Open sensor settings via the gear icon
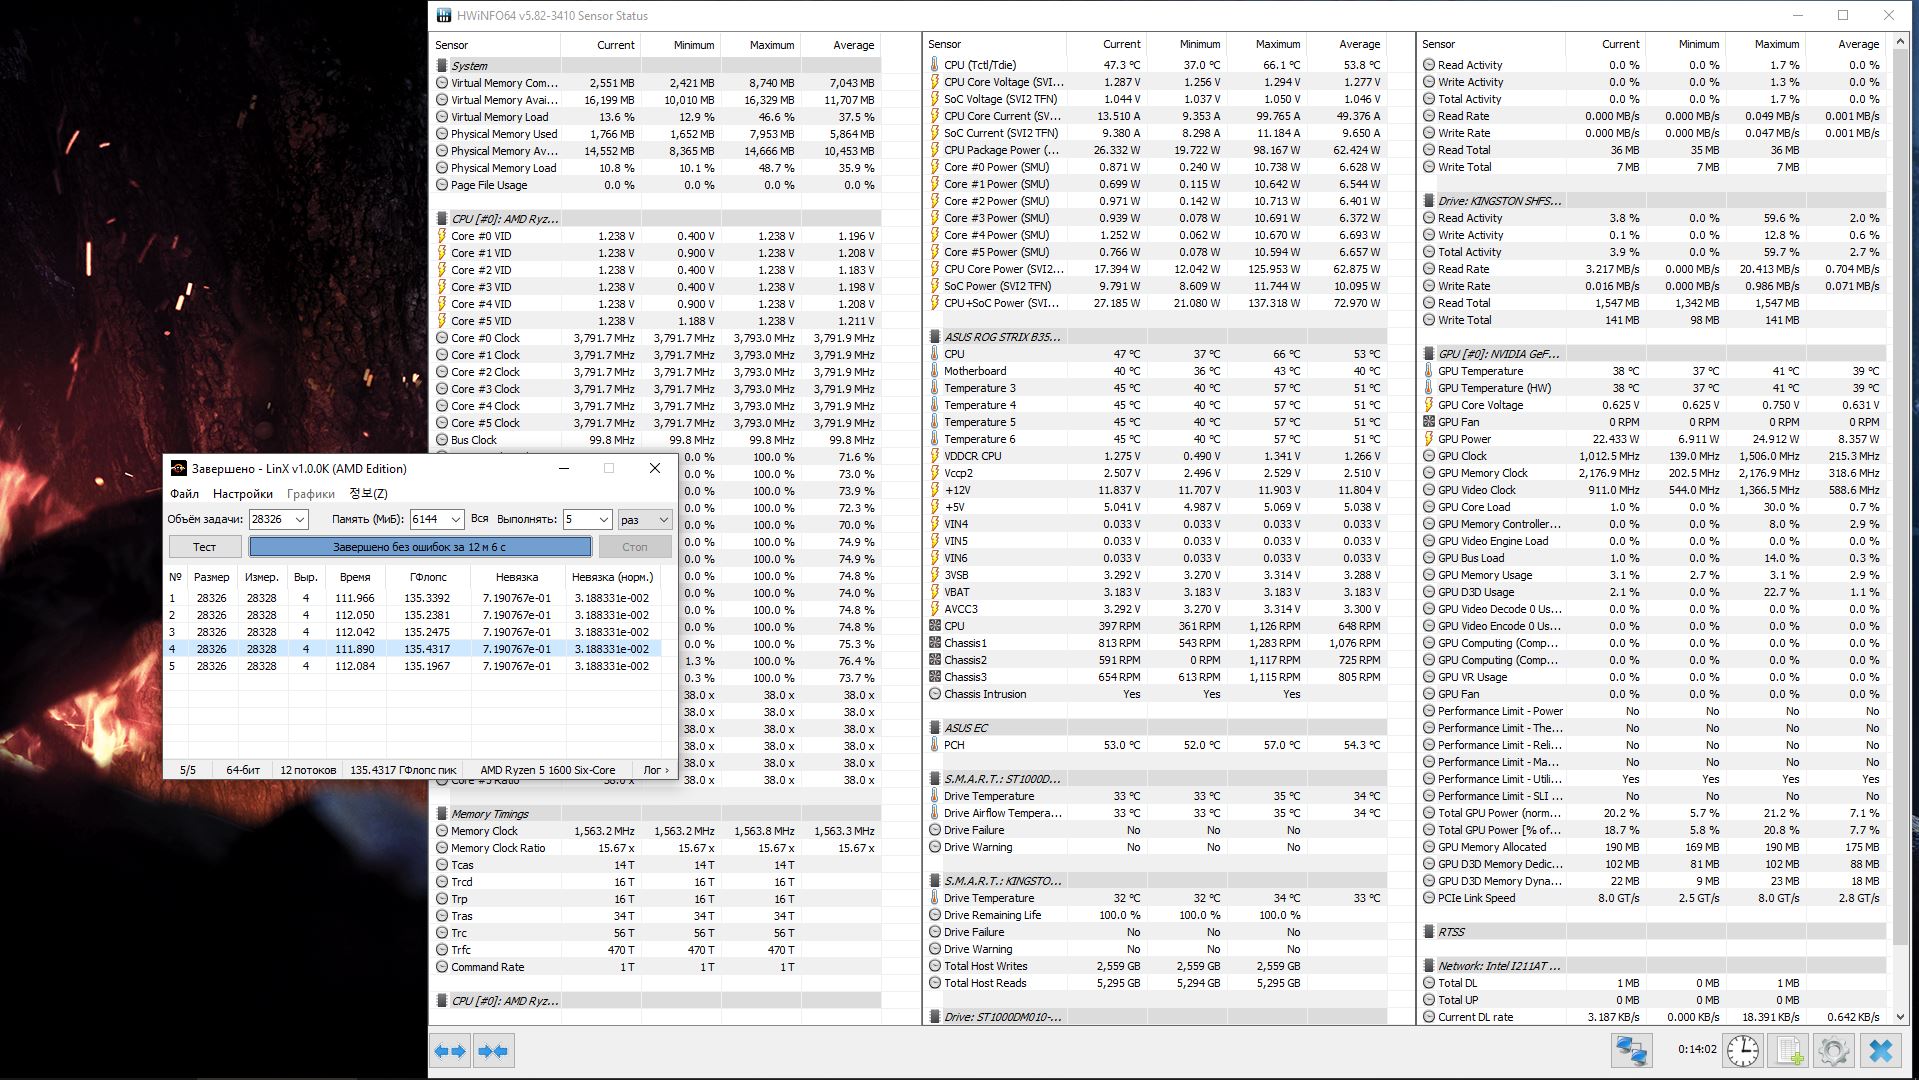Image resolution: width=1919 pixels, height=1080 pixels. click(1833, 1051)
